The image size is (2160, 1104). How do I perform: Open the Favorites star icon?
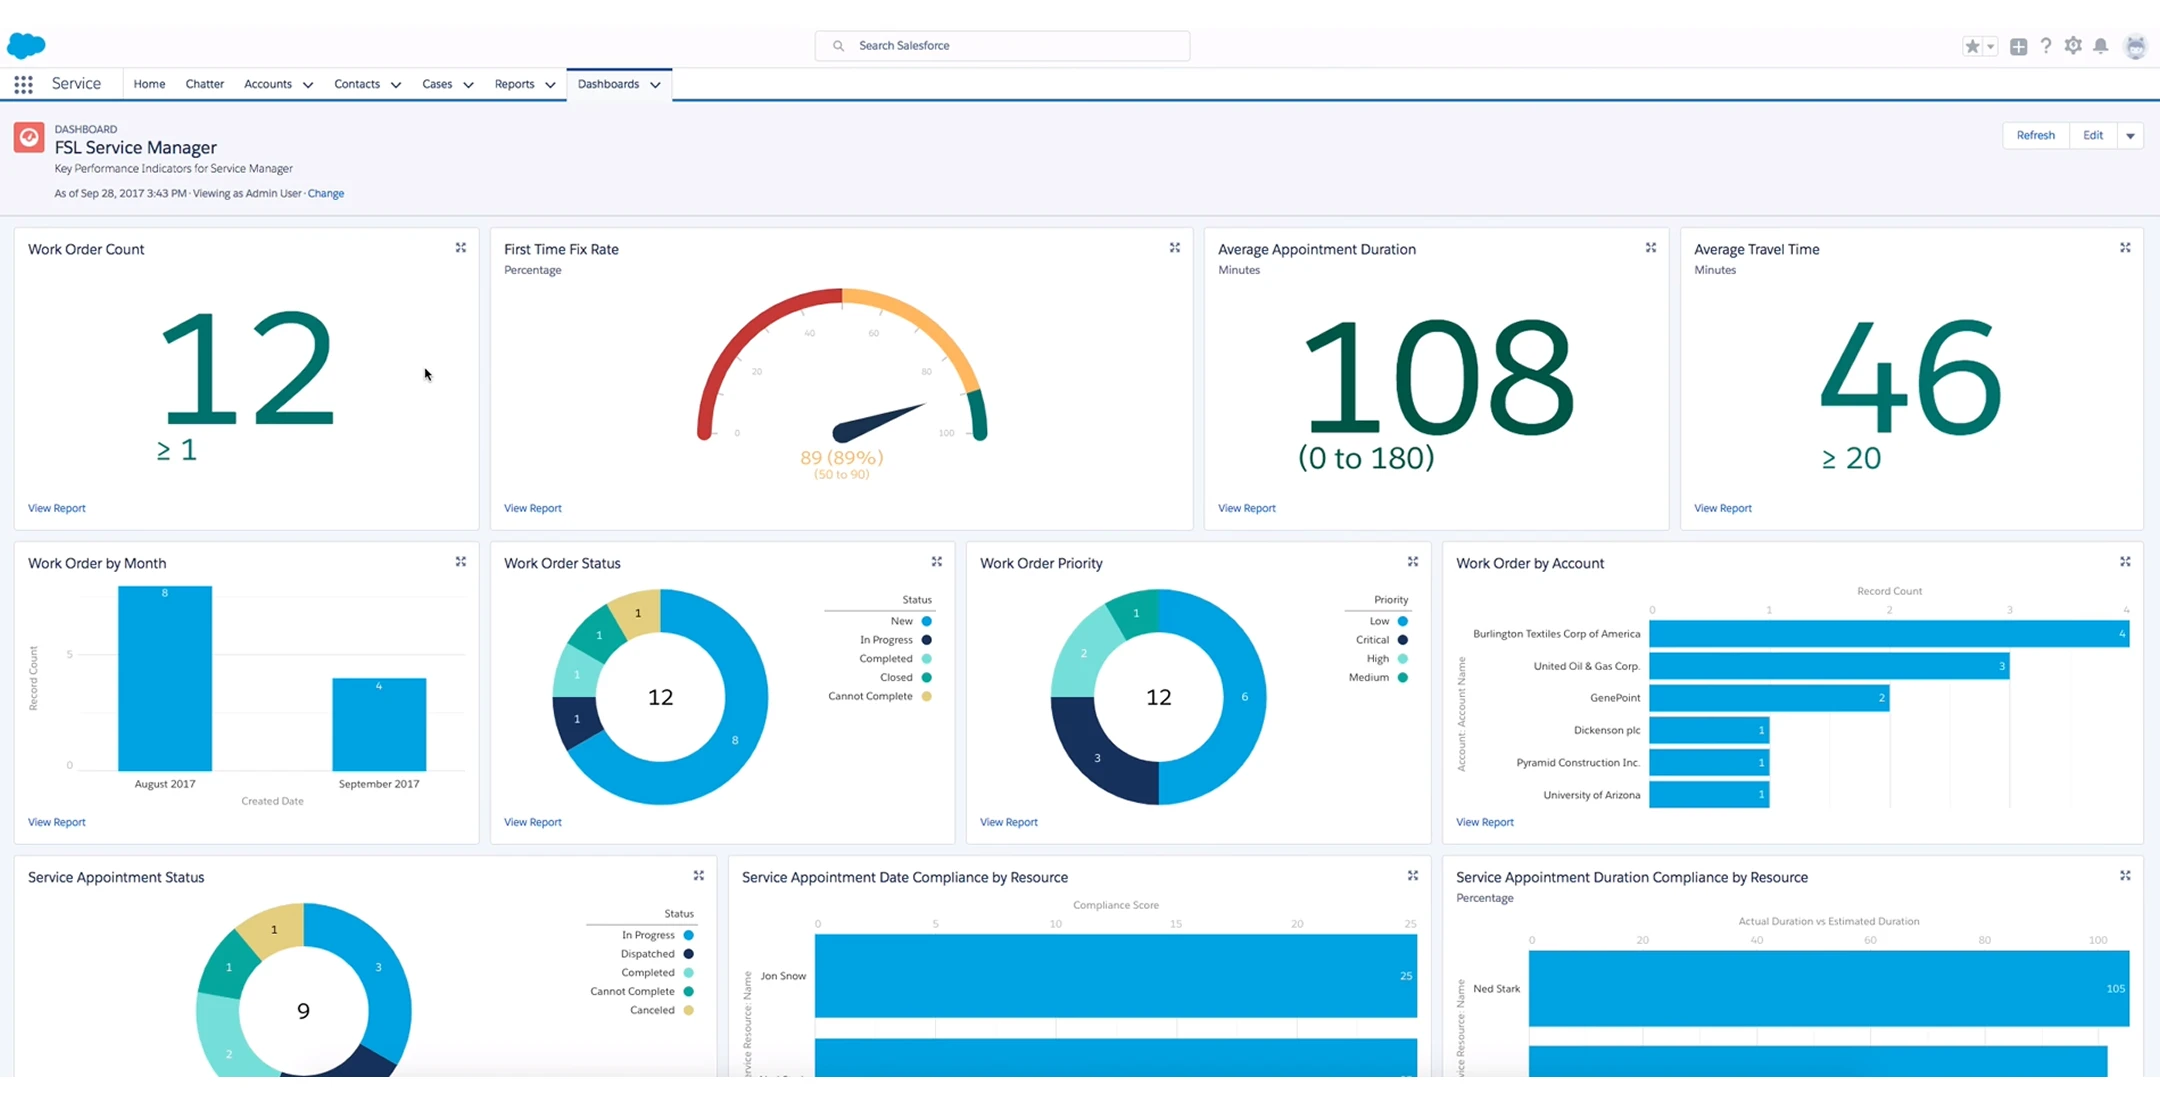[x=1972, y=46]
